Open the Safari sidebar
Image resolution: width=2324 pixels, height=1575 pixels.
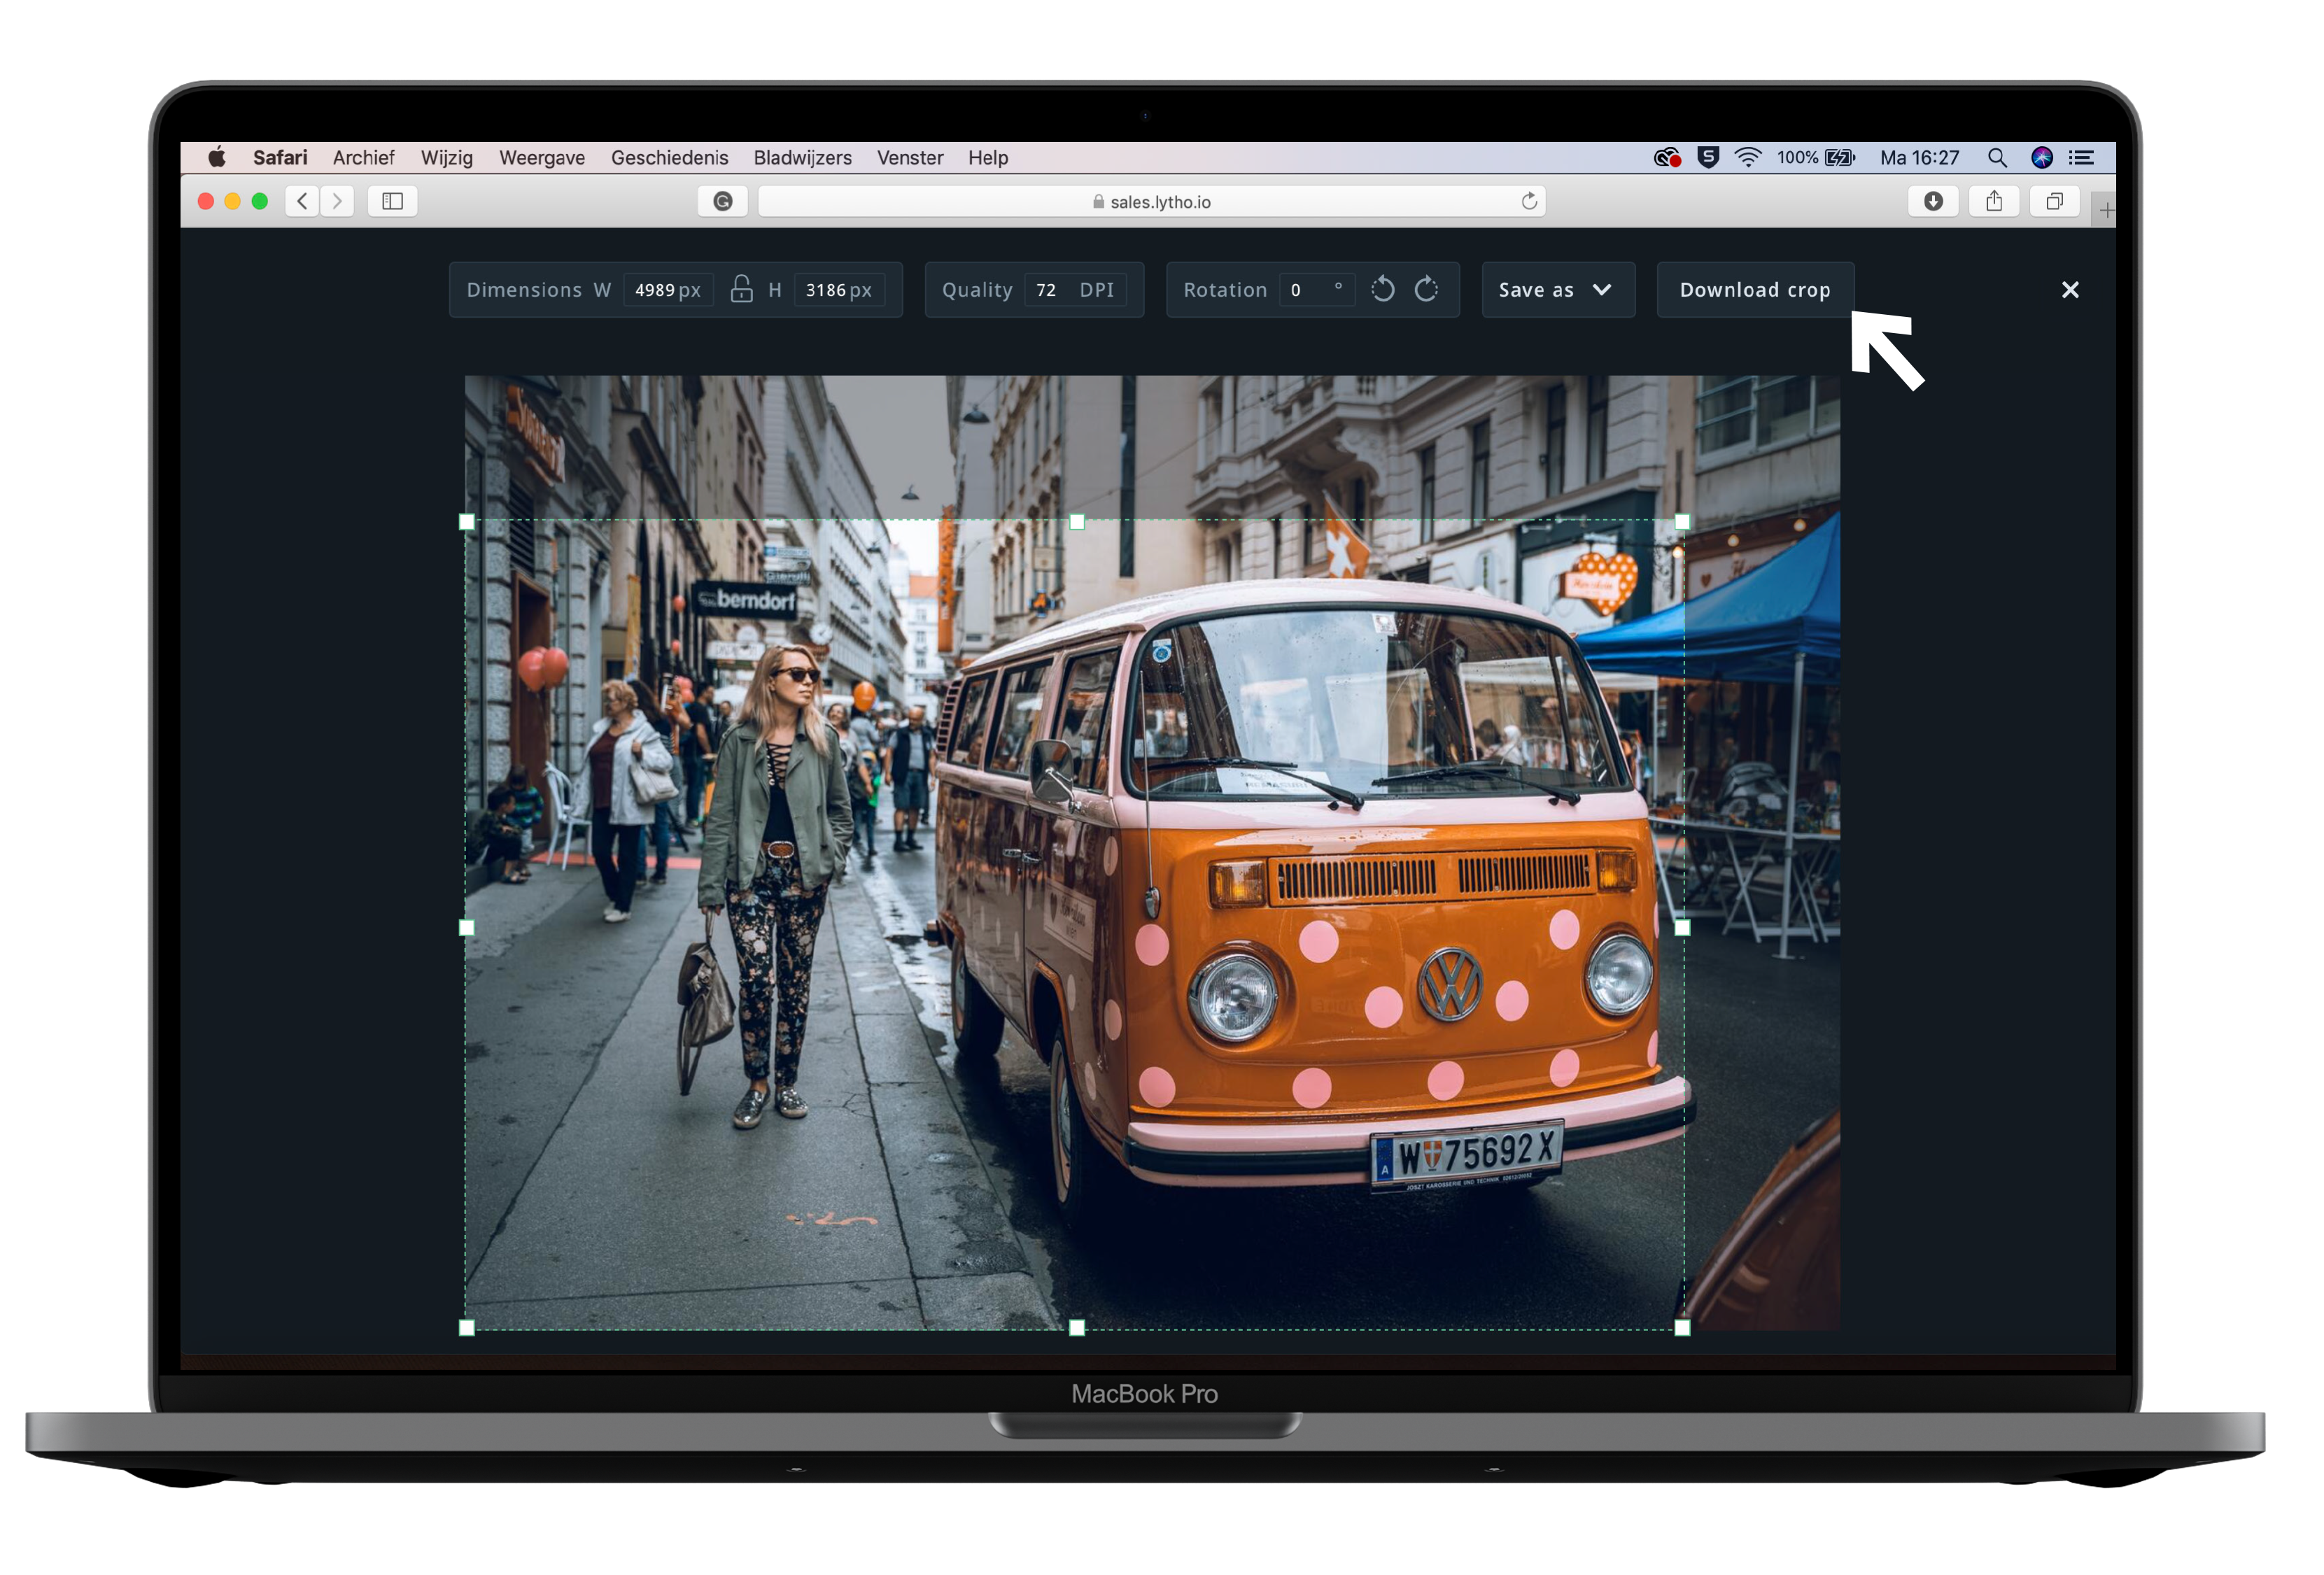tap(392, 201)
